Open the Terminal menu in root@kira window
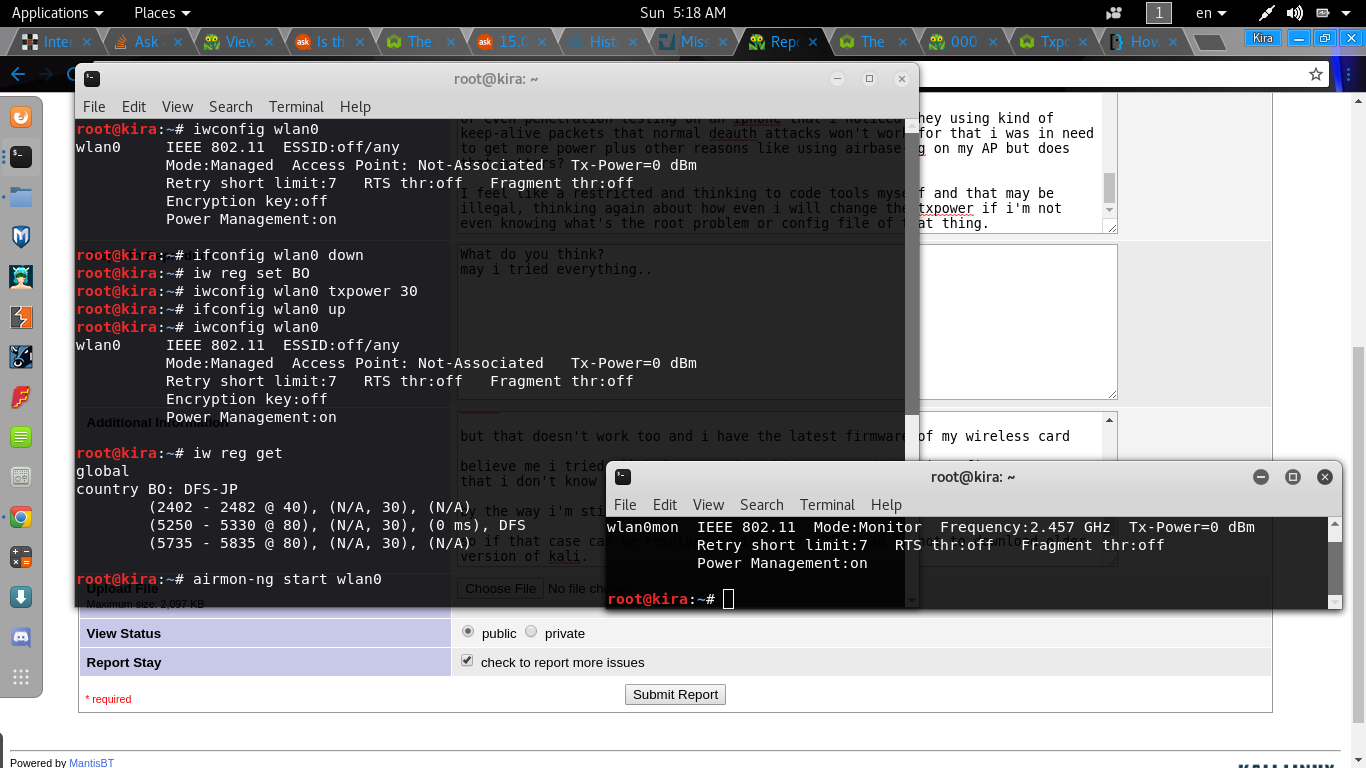 point(296,107)
